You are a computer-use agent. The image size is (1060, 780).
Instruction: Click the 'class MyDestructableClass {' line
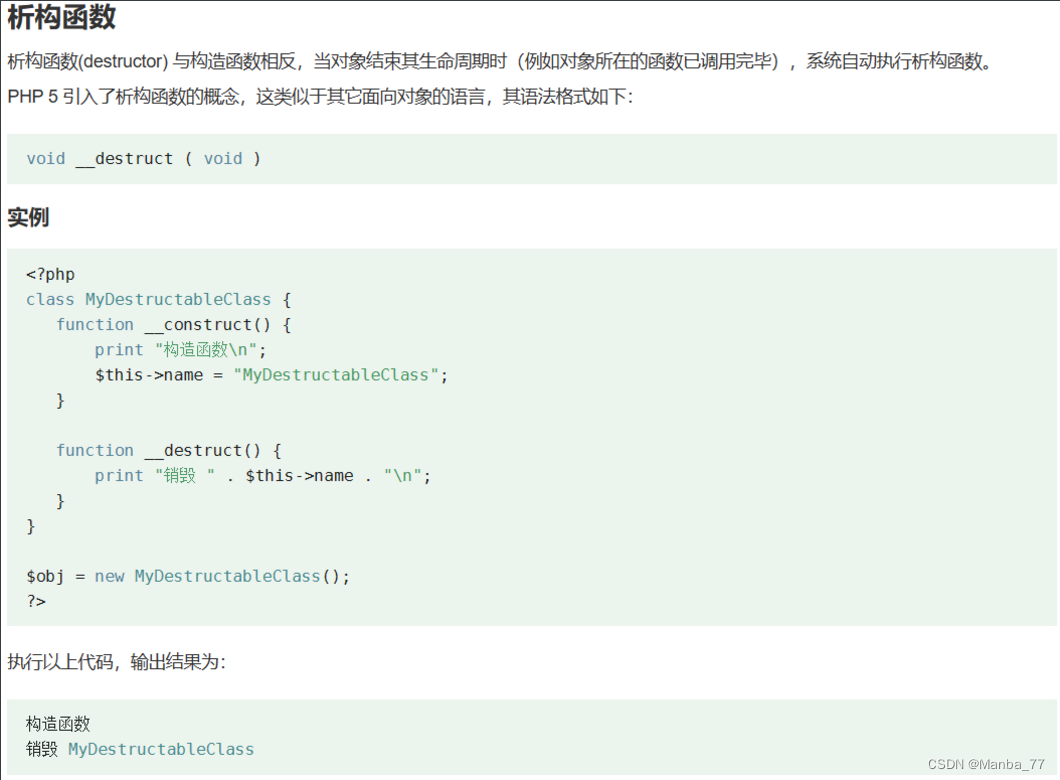click(x=159, y=299)
